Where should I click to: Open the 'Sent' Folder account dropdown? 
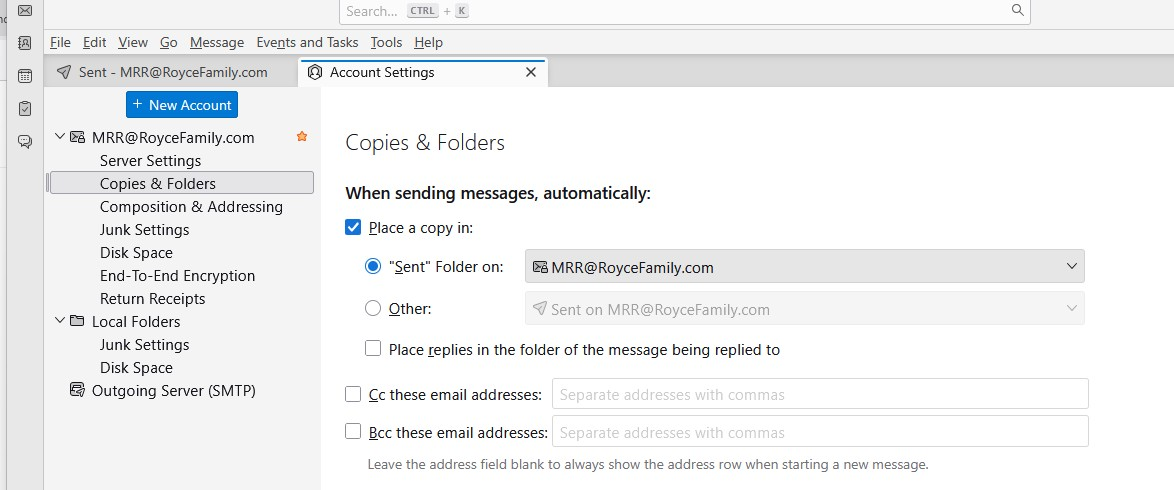point(804,267)
